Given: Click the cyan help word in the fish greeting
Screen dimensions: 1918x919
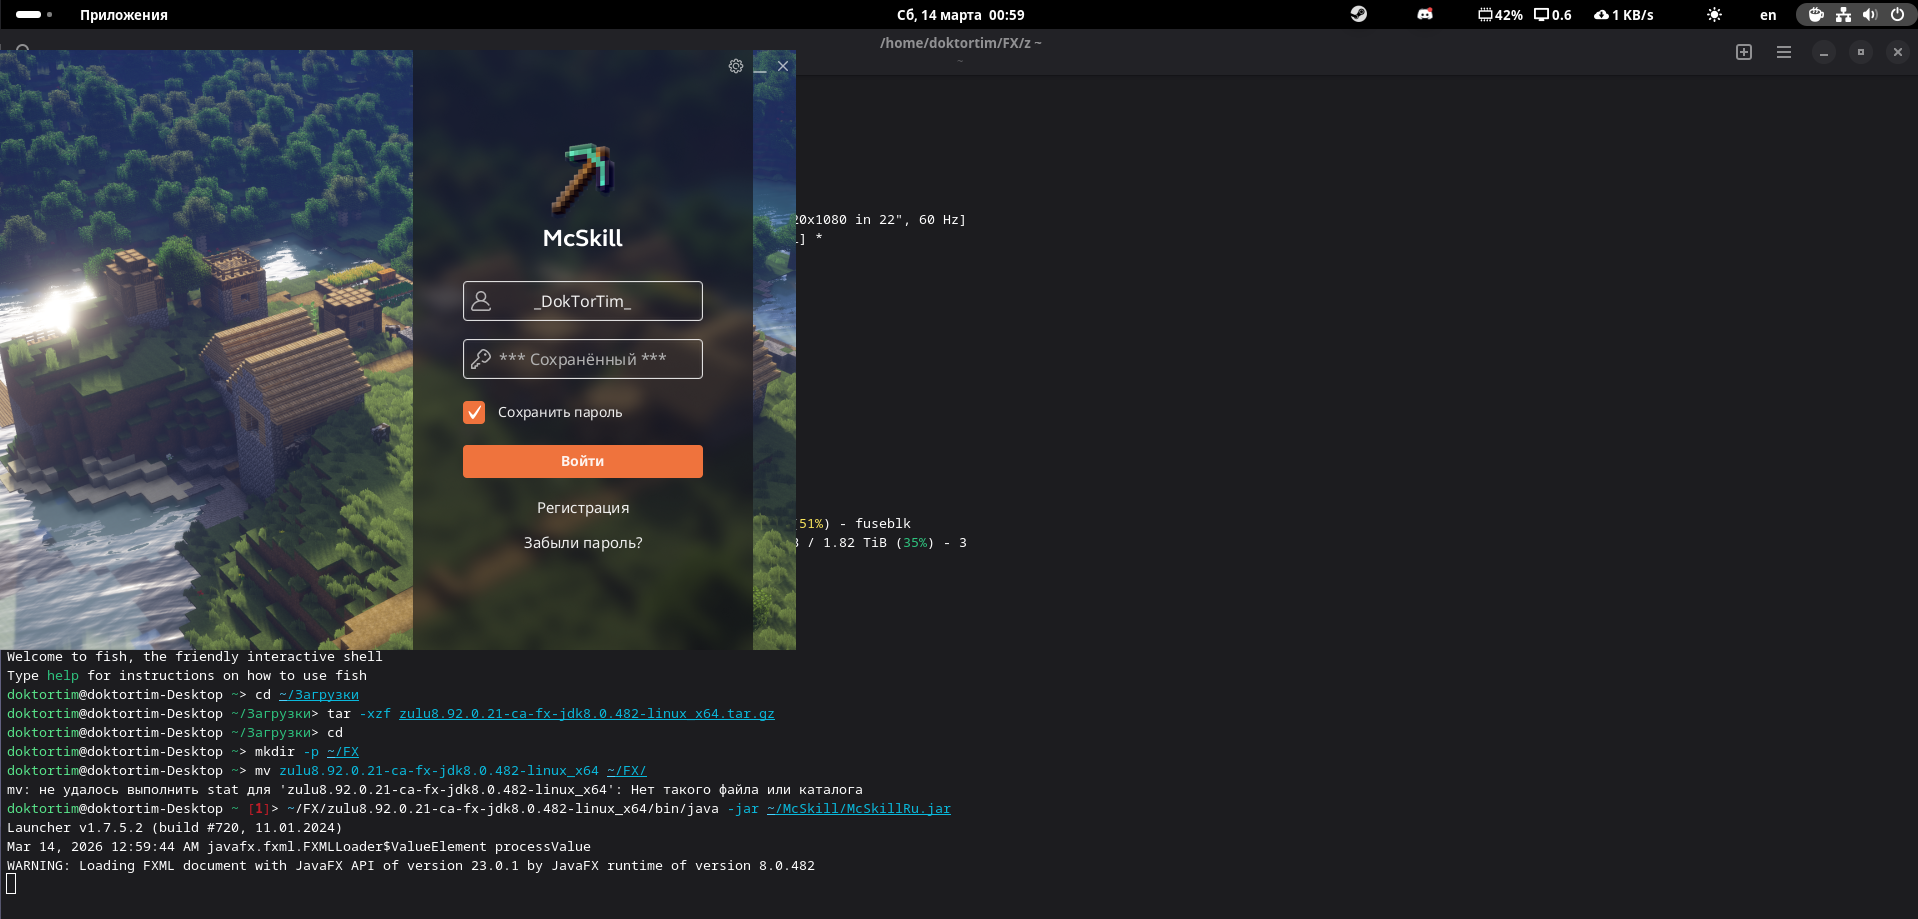Looking at the screenshot, I should pyautogui.click(x=63, y=676).
